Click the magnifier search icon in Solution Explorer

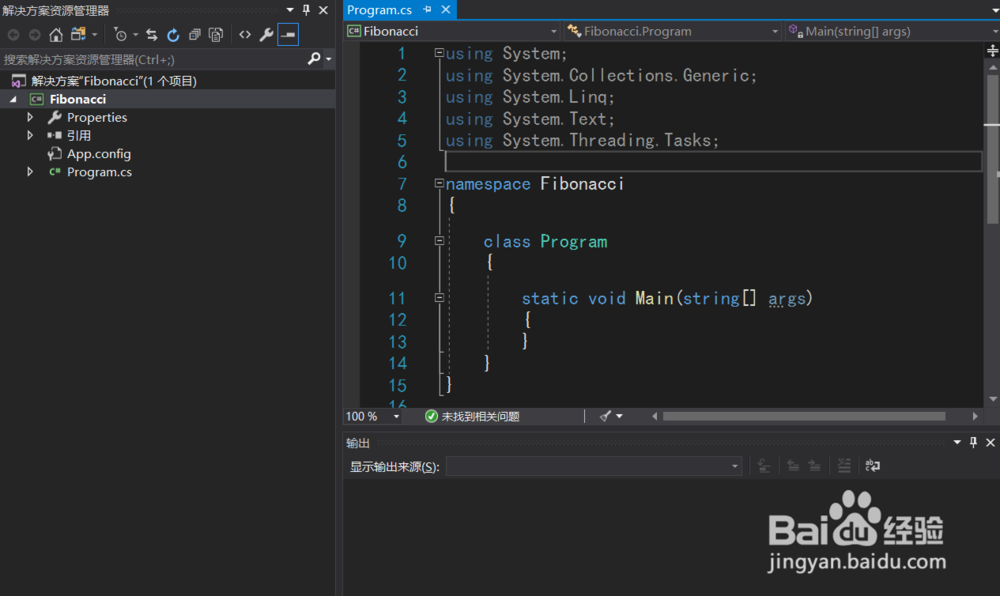click(x=314, y=59)
